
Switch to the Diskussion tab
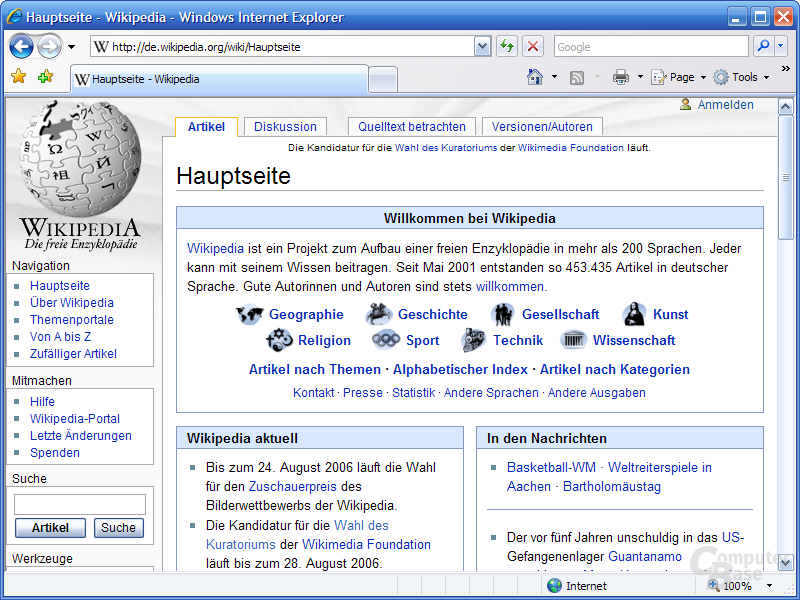(285, 127)
